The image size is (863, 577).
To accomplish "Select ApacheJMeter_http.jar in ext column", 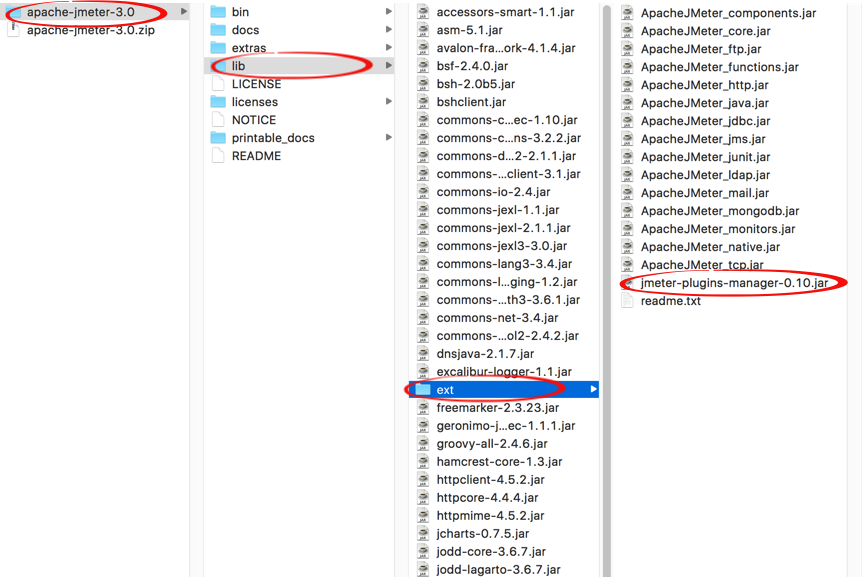I will click(x=704, y=85).
